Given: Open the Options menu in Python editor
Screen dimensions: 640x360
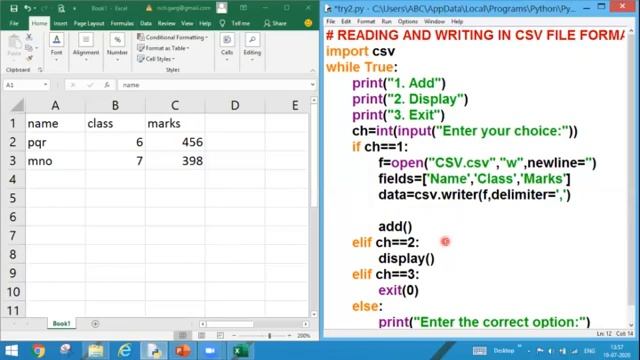Looking at the screenshot, I should pos(407,21).
